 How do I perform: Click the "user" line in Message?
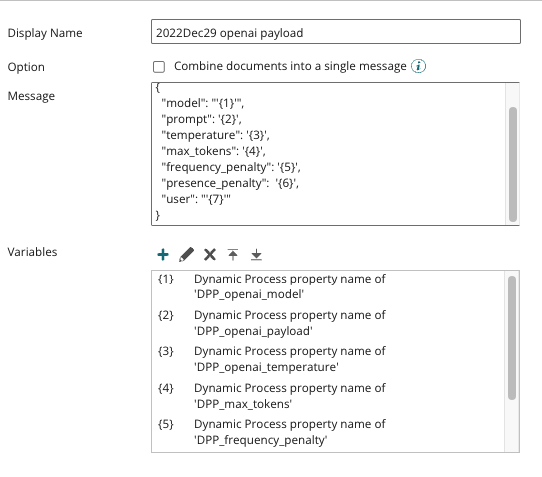coord(196,199)
